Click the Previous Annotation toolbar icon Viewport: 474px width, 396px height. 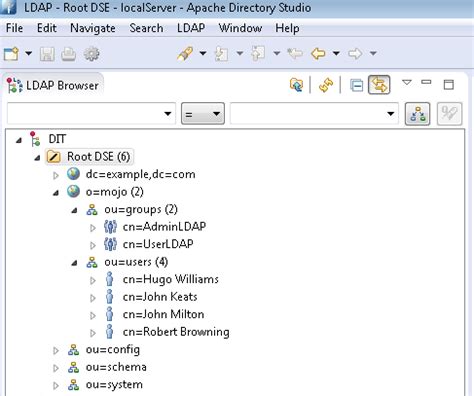pos(258,53)
